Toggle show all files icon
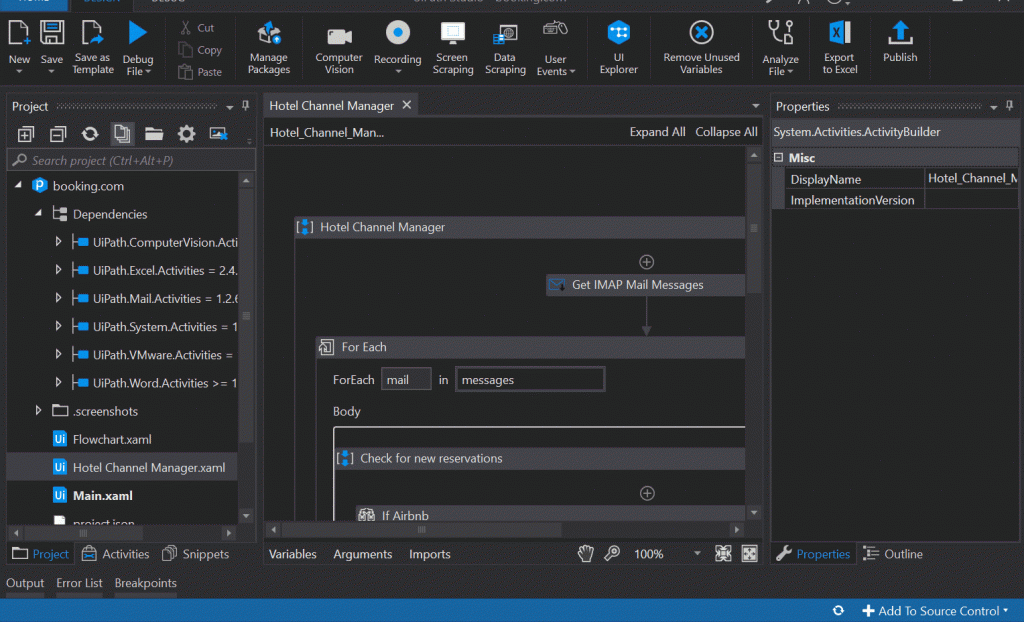The image size is (1024, 622). point(122,134)
